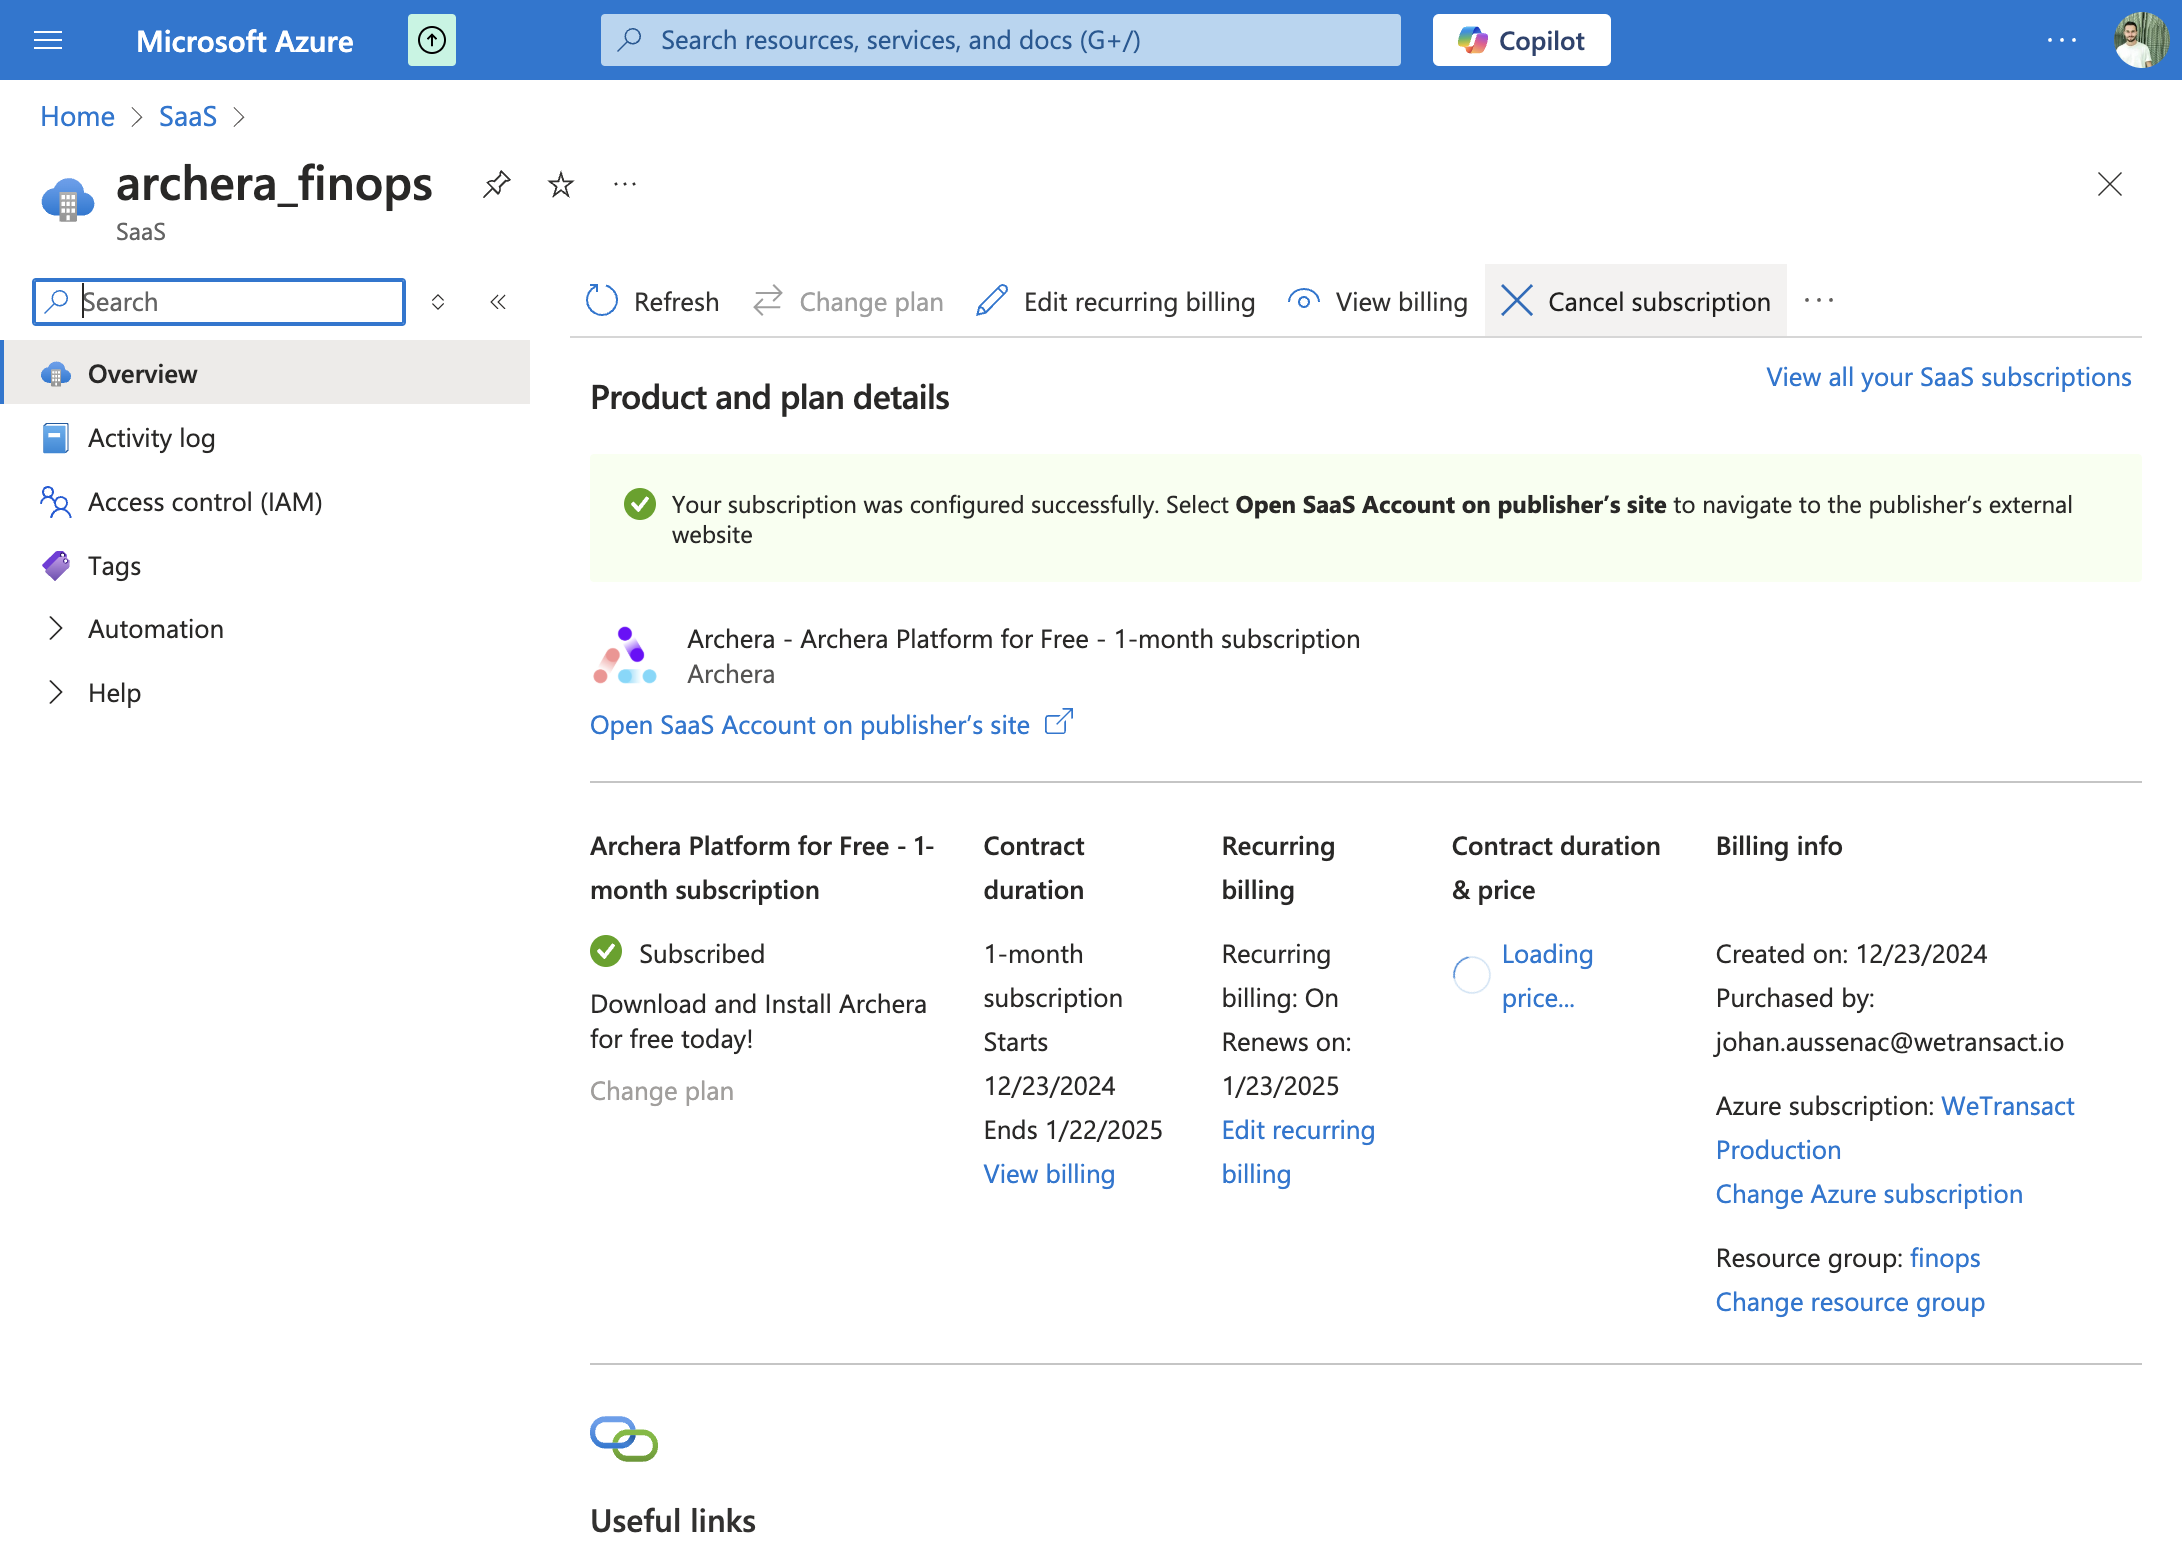Open the top bar ellipsis menu
Image resolution: width=2182 pixels, height=1554 pixels.
pyautogui.click(x=2061, y=40)
